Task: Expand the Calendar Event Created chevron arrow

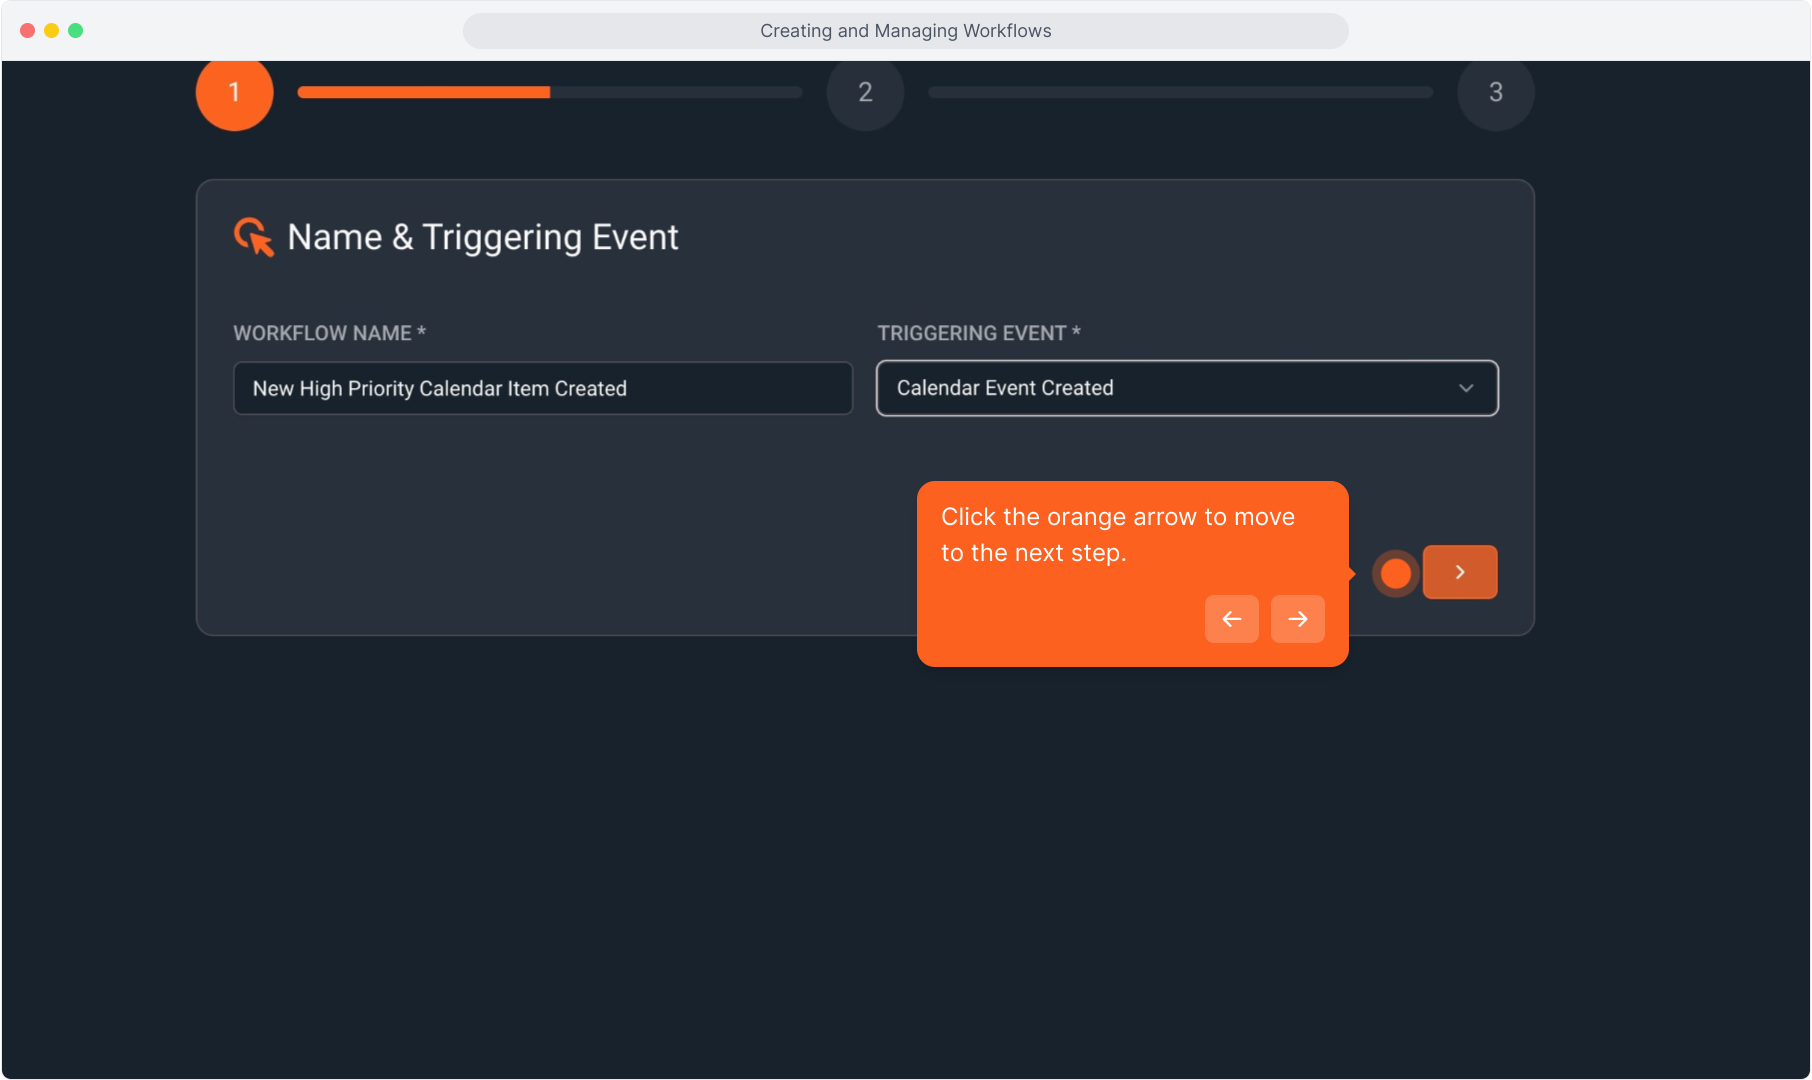Action: tap(1466, 388)
